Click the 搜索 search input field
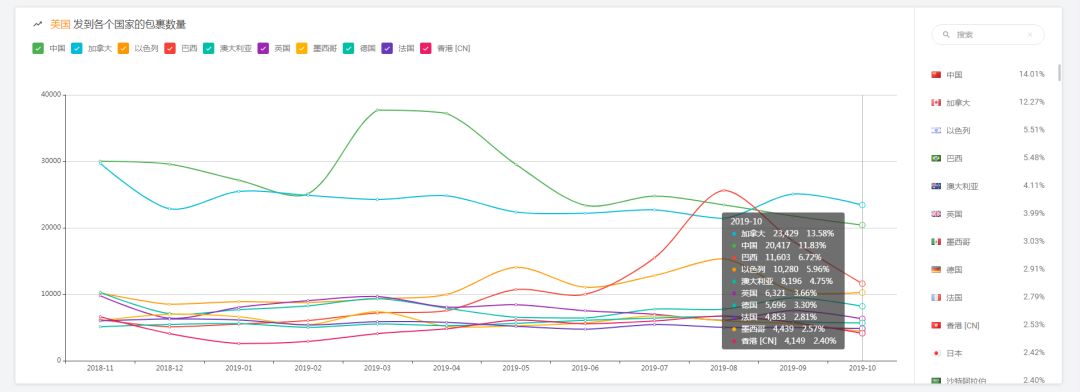The width and height of the screenshot is (1080, 392). [988, 34]
